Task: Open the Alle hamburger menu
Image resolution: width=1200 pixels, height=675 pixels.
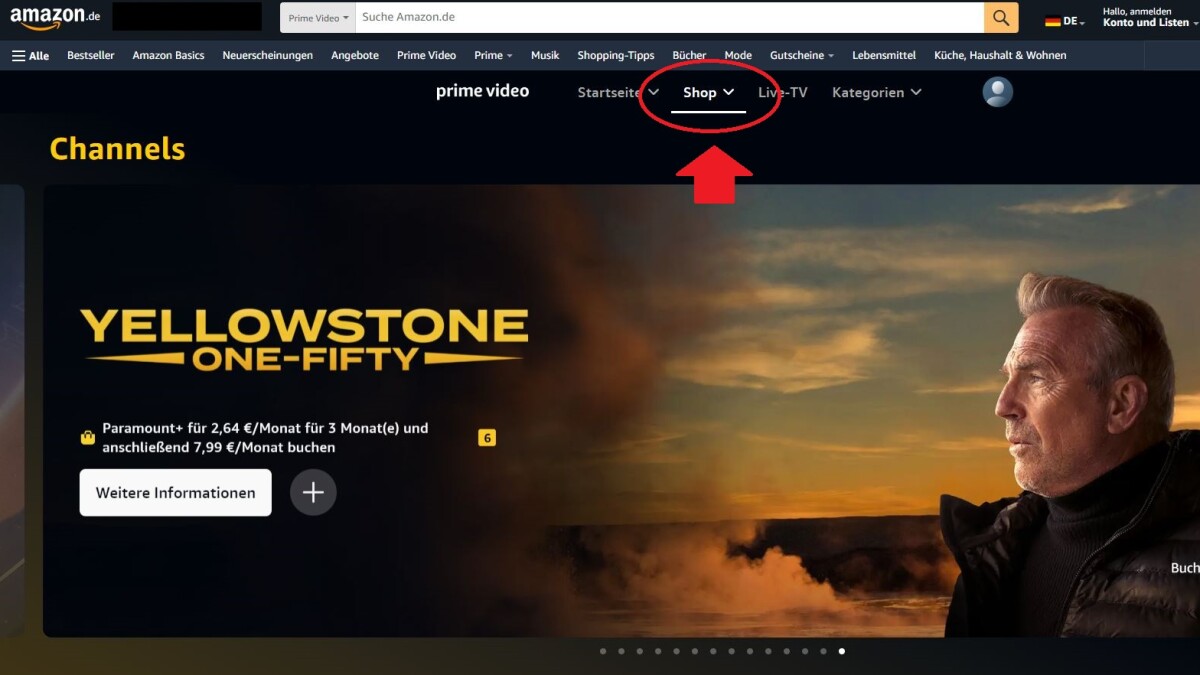Action: (30, 56)
